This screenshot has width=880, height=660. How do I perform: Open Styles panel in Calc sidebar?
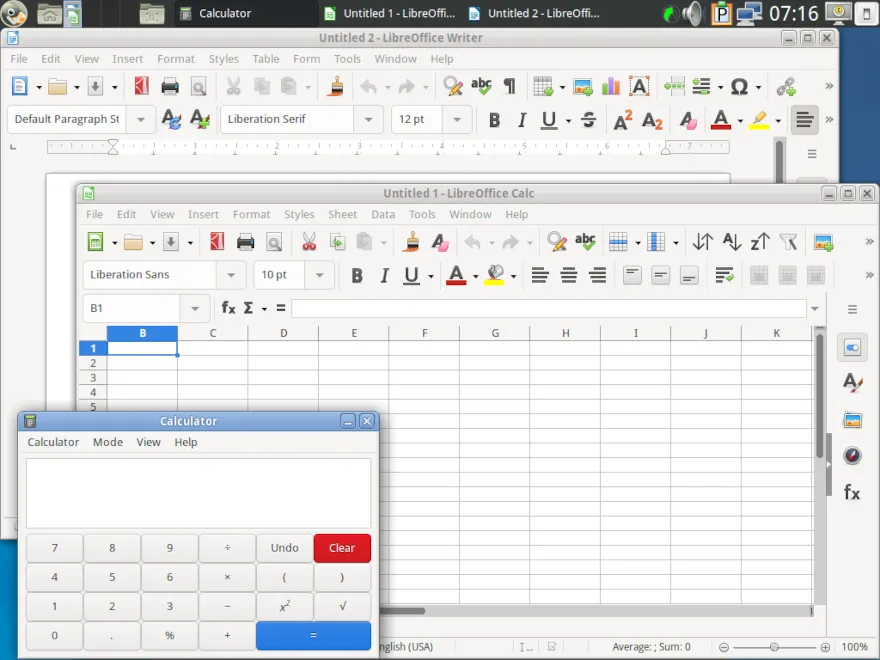852,383
